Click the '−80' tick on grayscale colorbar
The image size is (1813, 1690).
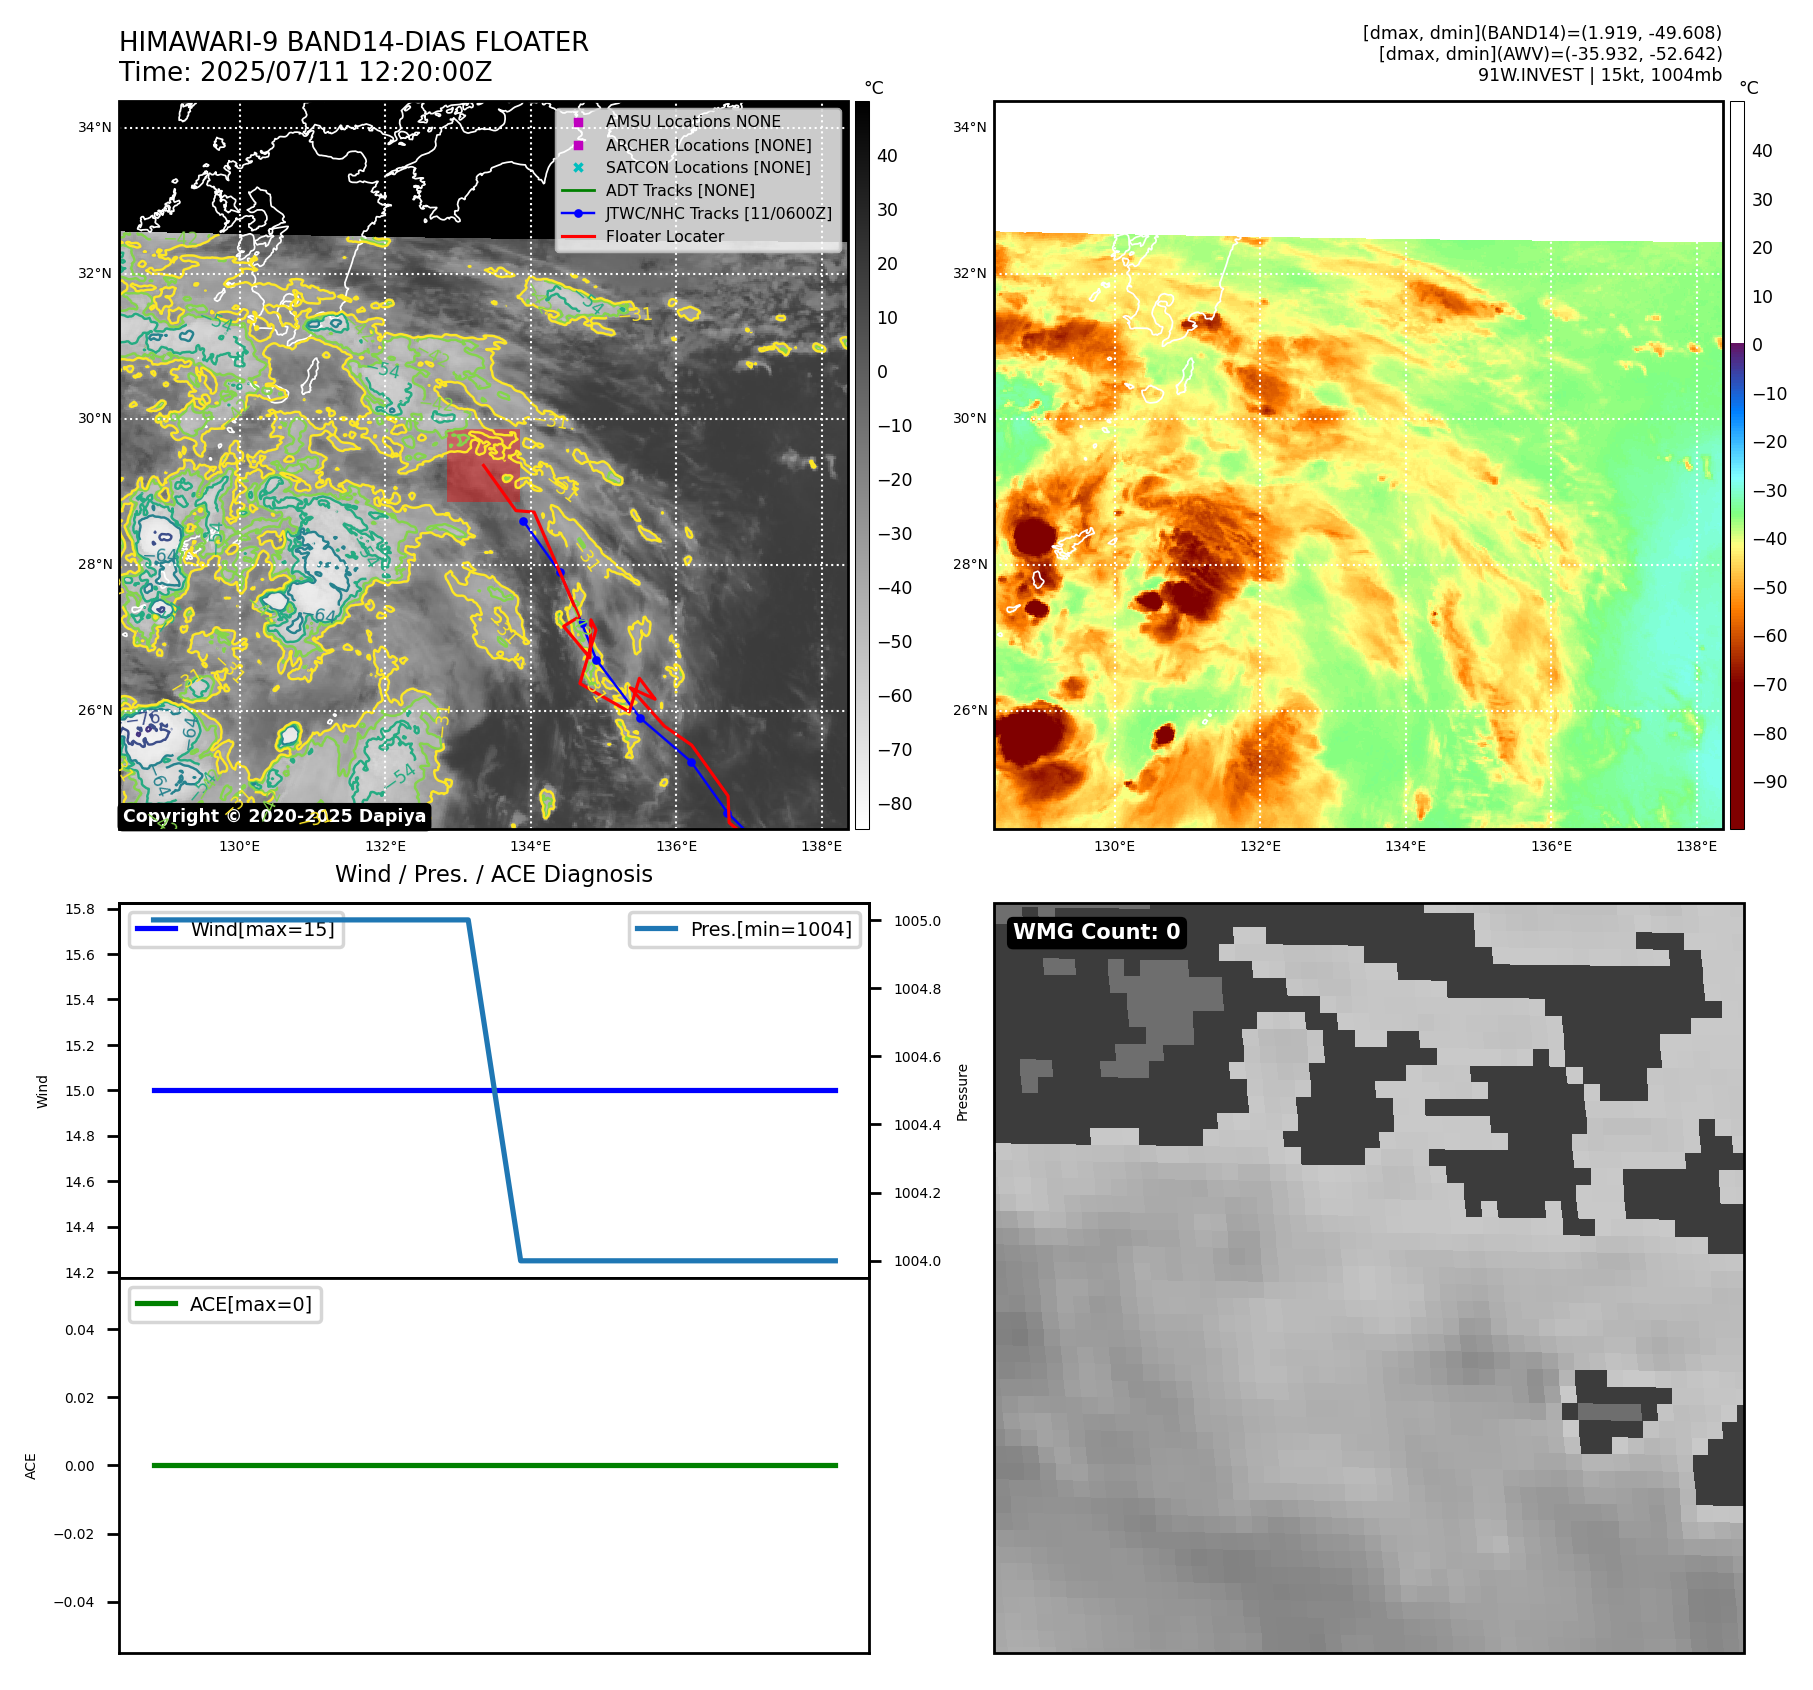(895, 804)
